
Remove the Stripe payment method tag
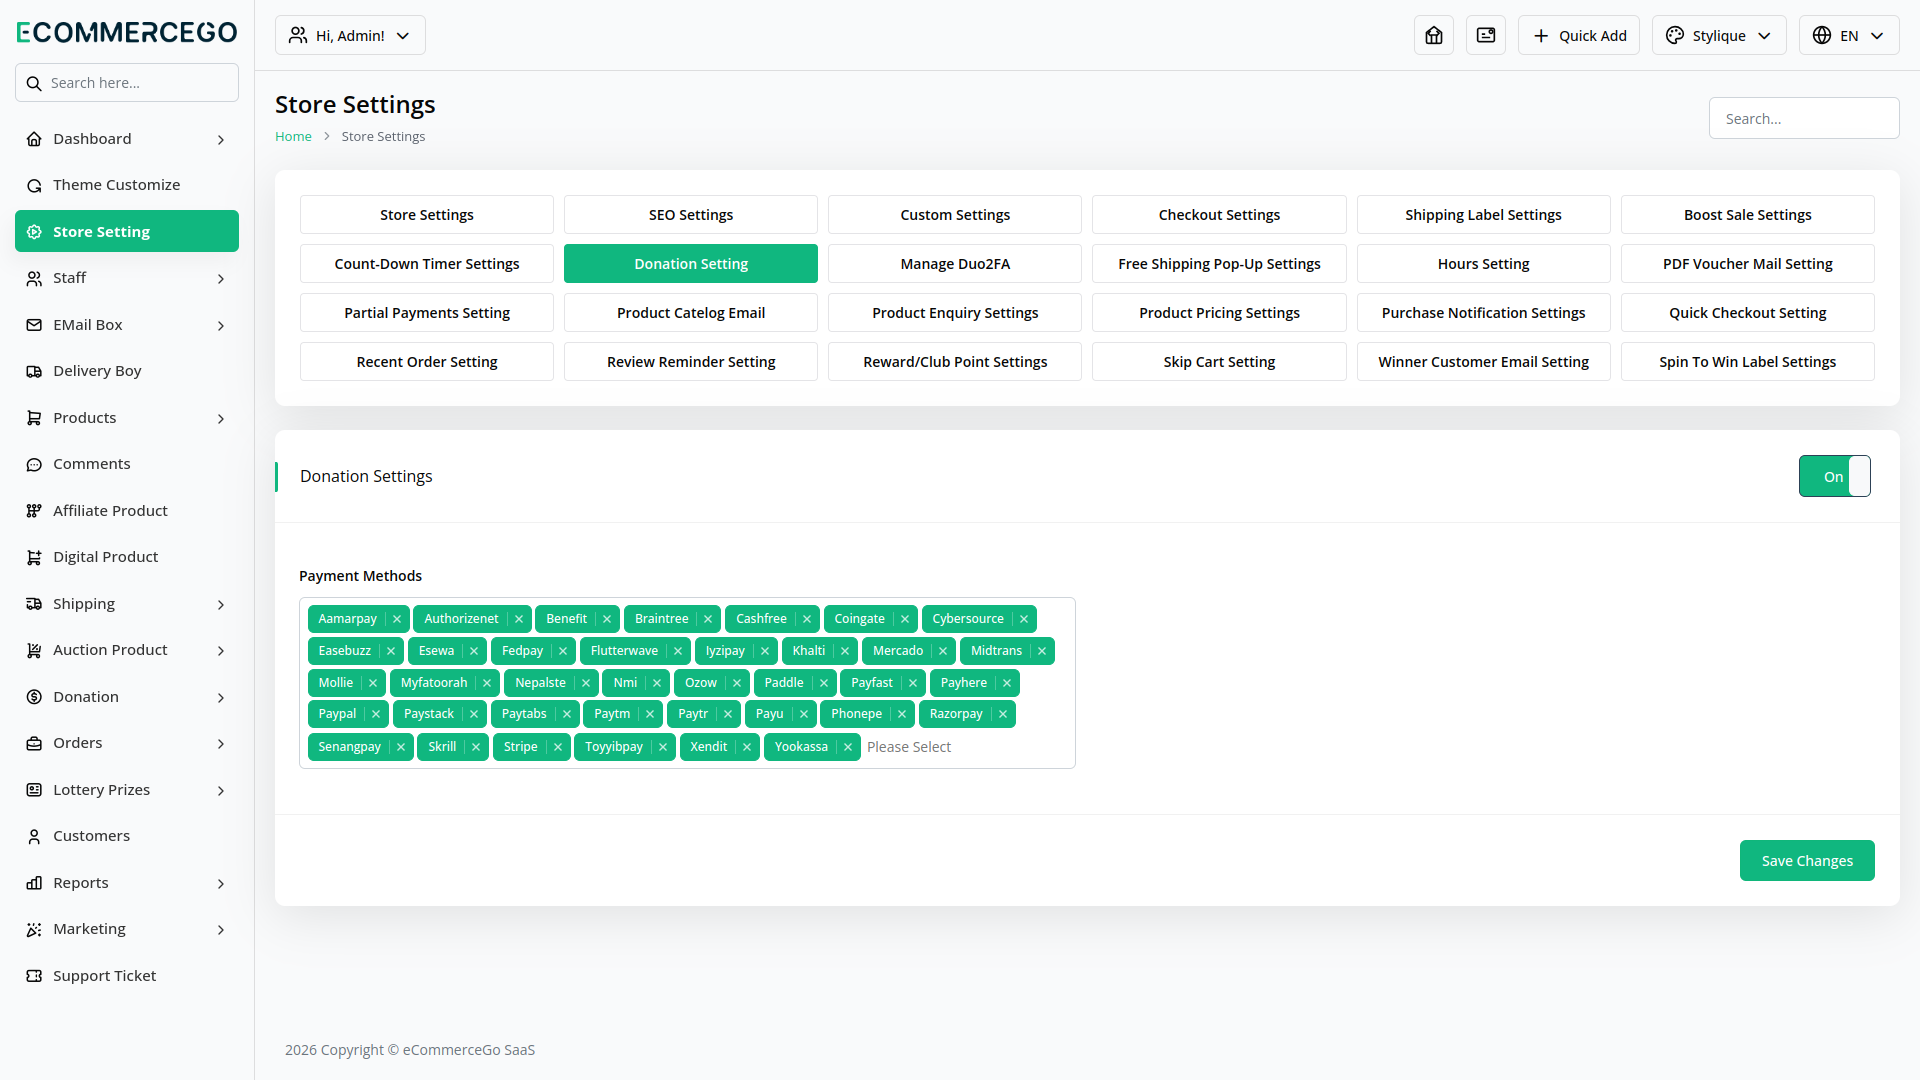tap(558, 747)
